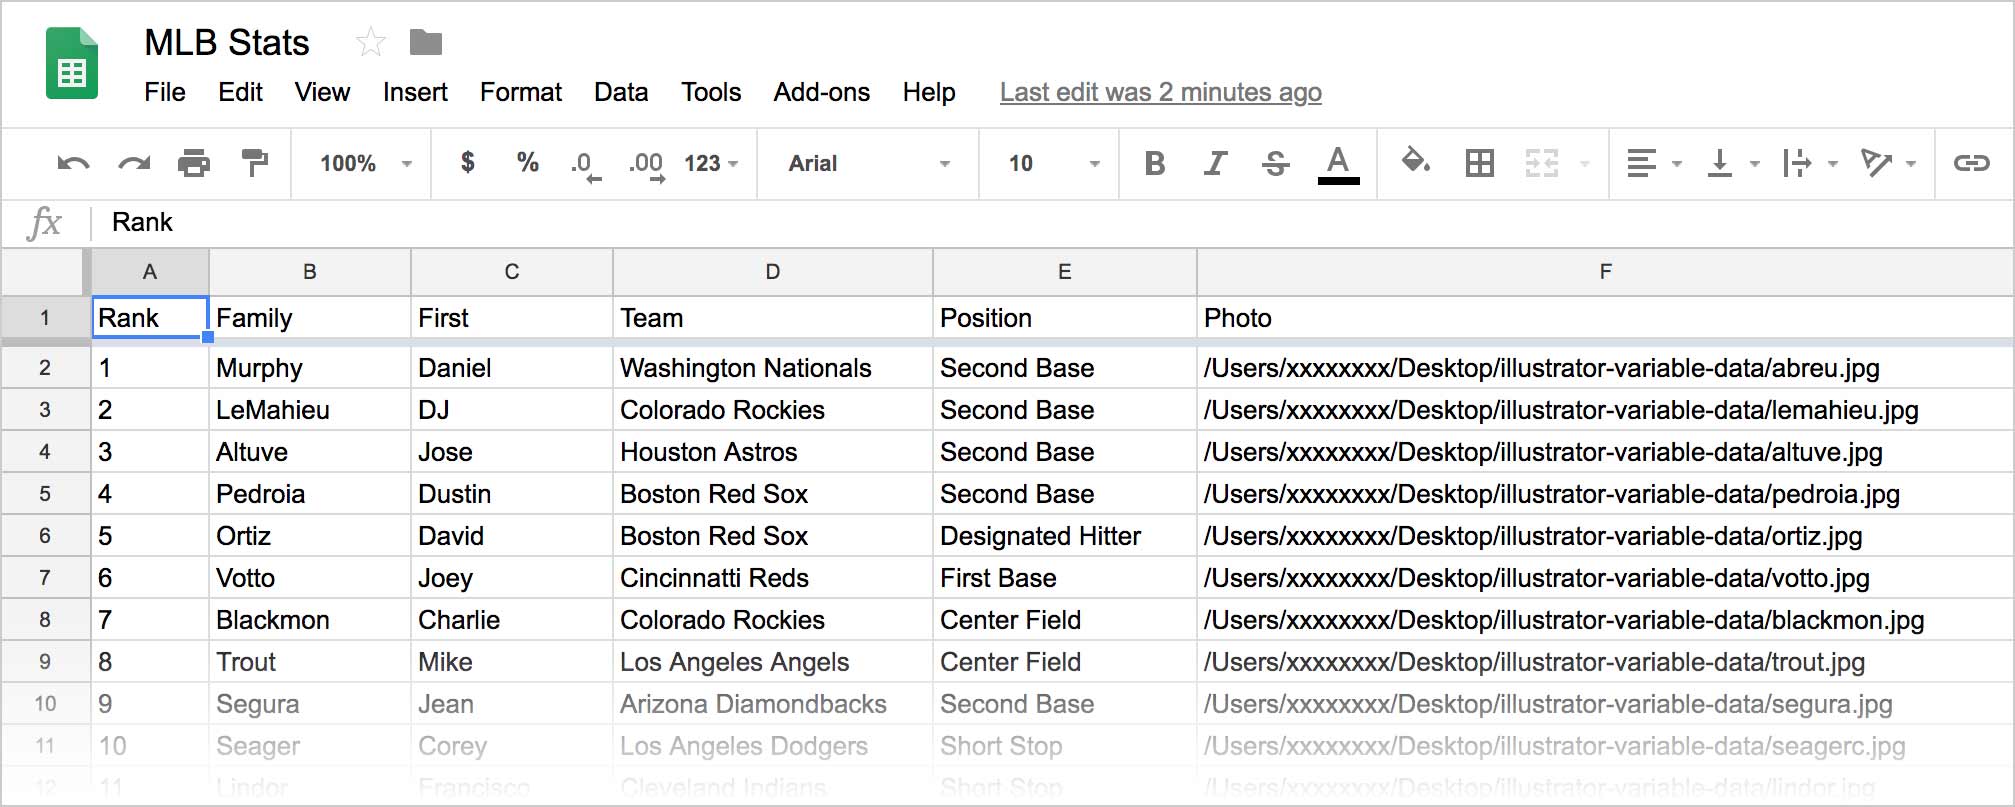Screen dimensions: 2015x807
Task: Open the fill color bucket
Action: [1416, 161]
